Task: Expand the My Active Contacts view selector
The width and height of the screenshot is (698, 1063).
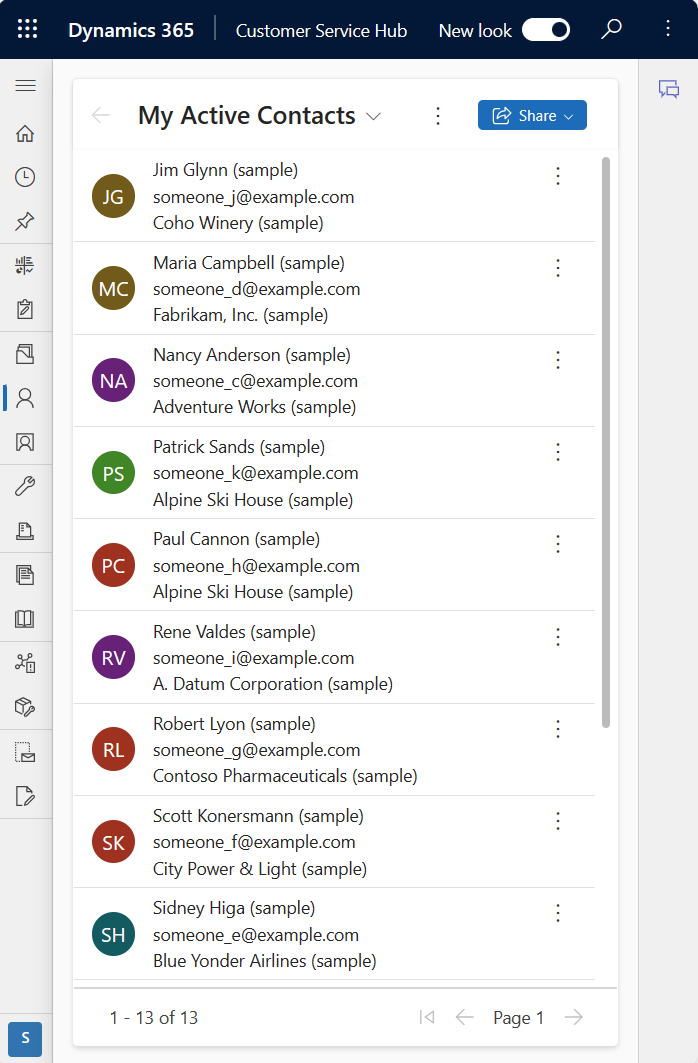Action: pyautogui.click(x=373, y=116)
